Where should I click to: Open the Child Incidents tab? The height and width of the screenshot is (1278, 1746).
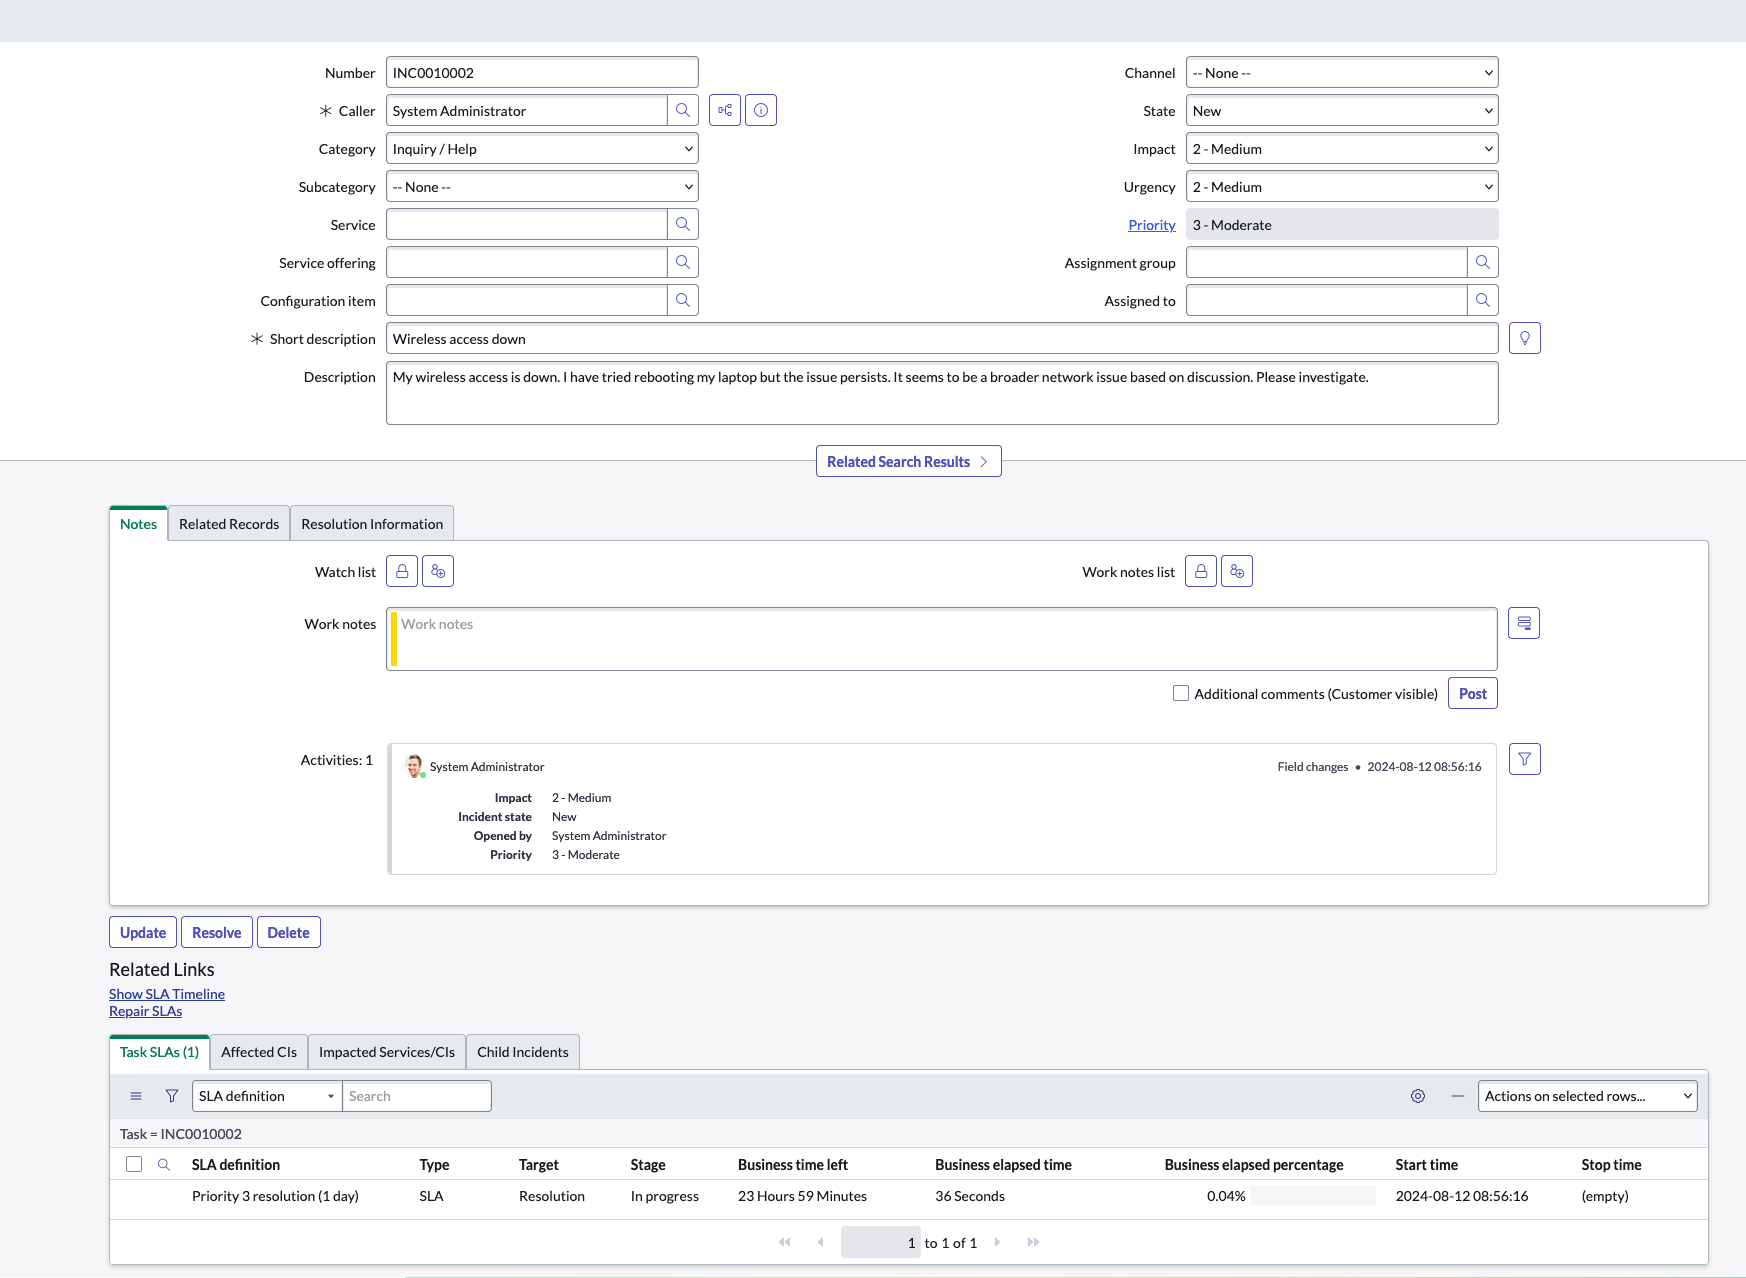(522, 1051)
